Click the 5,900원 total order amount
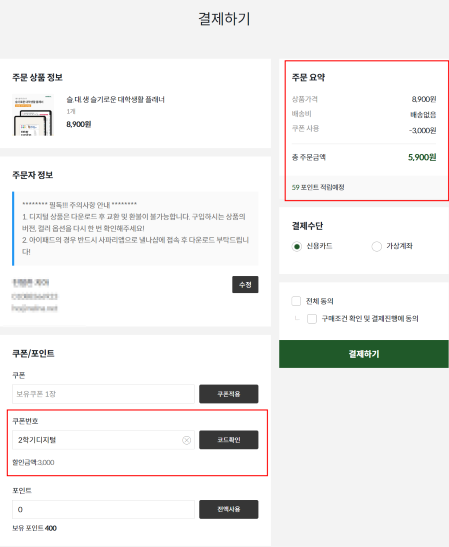The image size is (449, 547). 422,157
